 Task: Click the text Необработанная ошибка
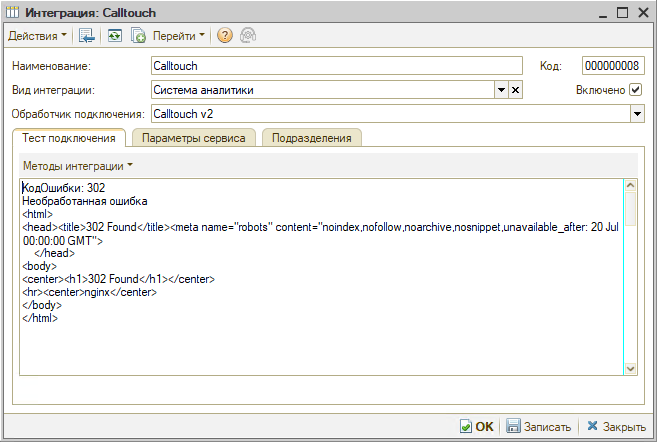coord(85,201)
